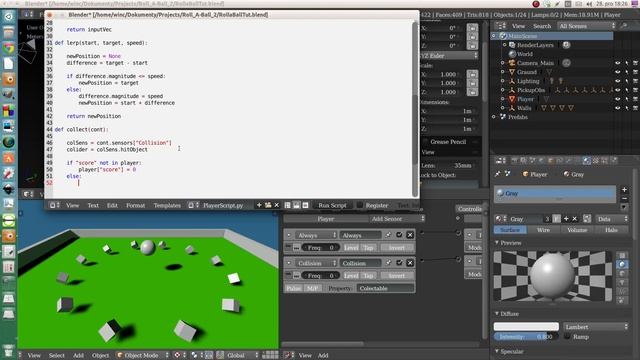The image size is (640, 360).
Task: Open the All Scenes display dropdown
Action: coord(586,26)
